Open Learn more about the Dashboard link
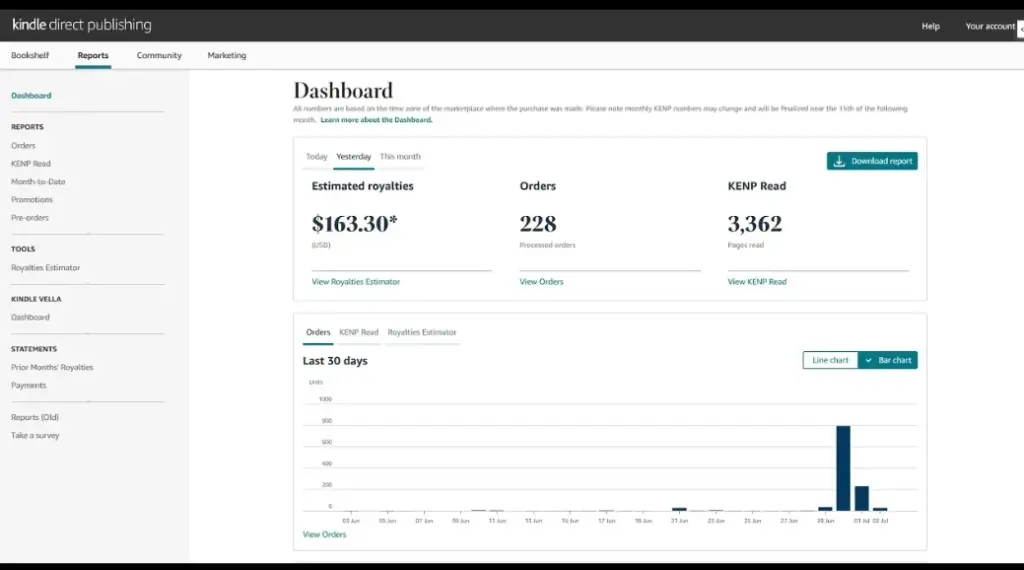This screenshot has height=570, width=1024. (376, 120)
